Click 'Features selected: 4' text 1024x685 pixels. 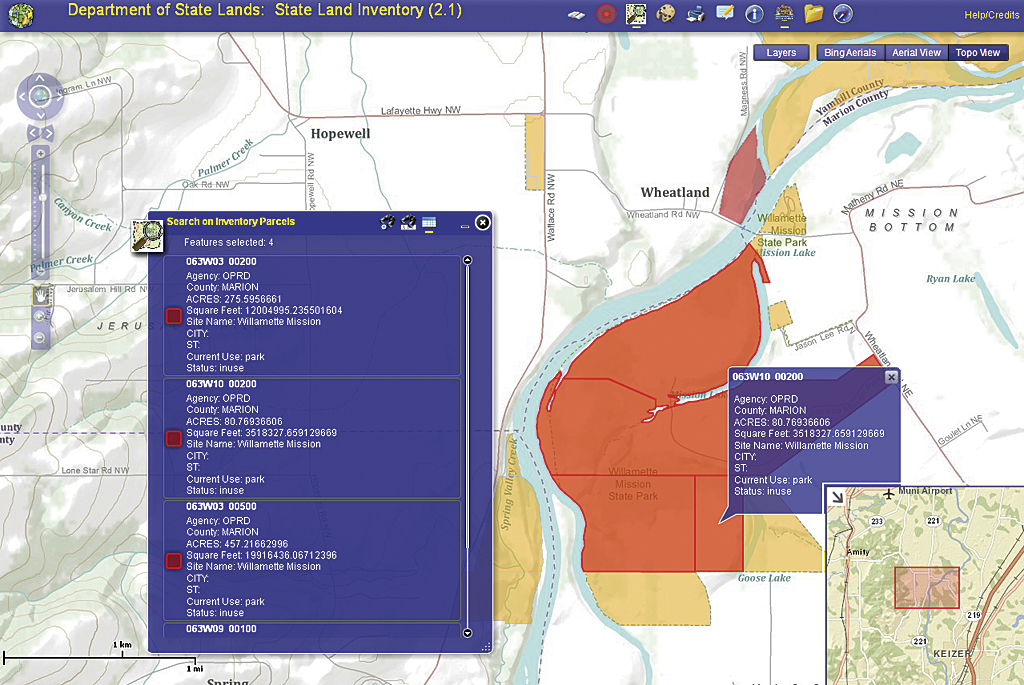point(229,242)
